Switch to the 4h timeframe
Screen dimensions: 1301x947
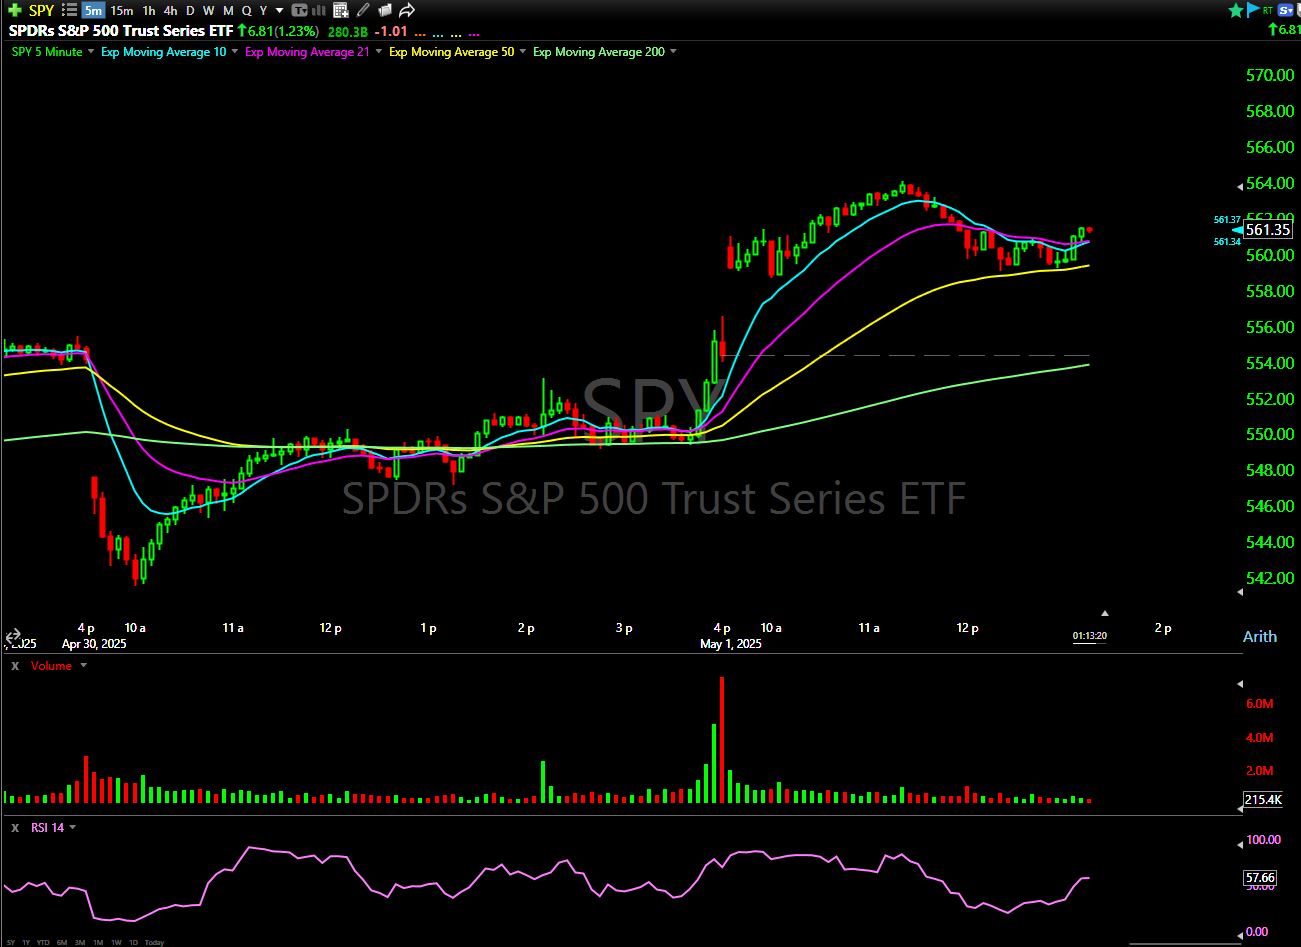pyautogui.click(x=170, y=10)
